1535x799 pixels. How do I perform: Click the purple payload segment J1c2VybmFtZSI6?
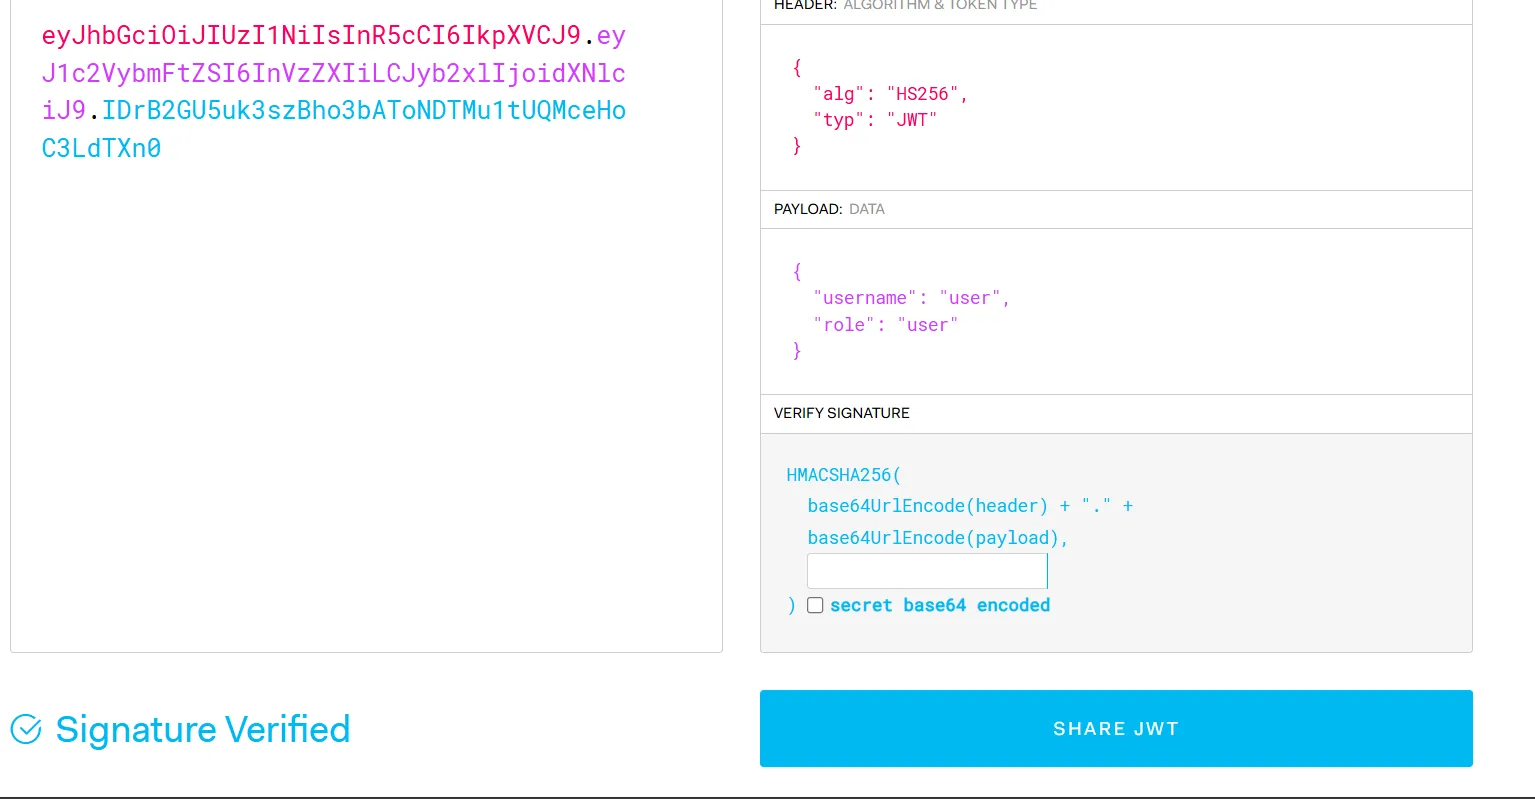pyautogui.click(x=333, y=73)
